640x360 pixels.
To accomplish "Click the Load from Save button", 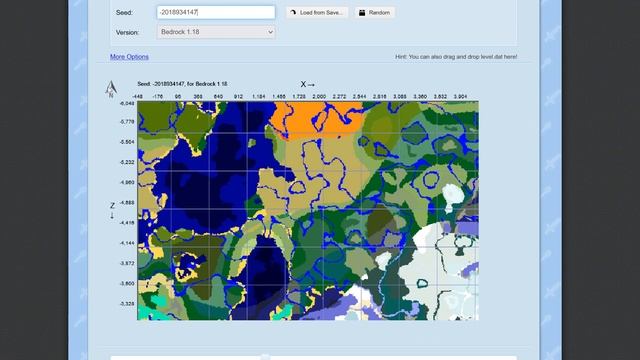I will pyautogui.click(x=317, y=13).
